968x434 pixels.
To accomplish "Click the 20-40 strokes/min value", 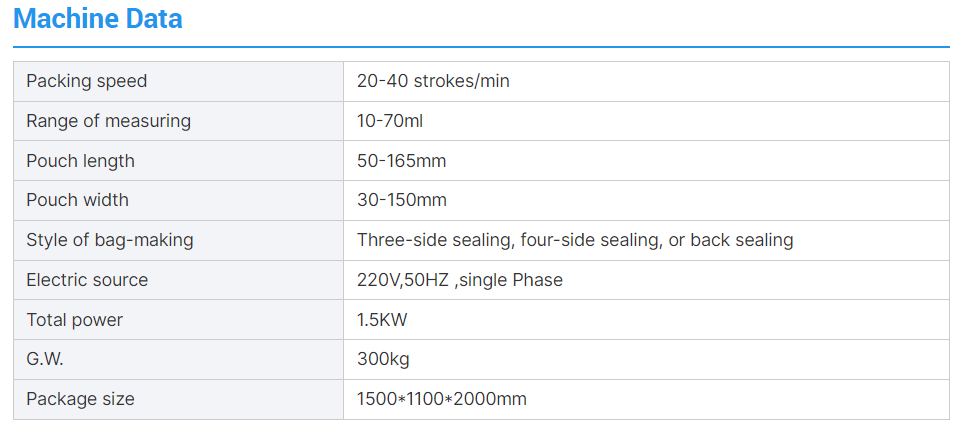I will click(x=433, y=81).
